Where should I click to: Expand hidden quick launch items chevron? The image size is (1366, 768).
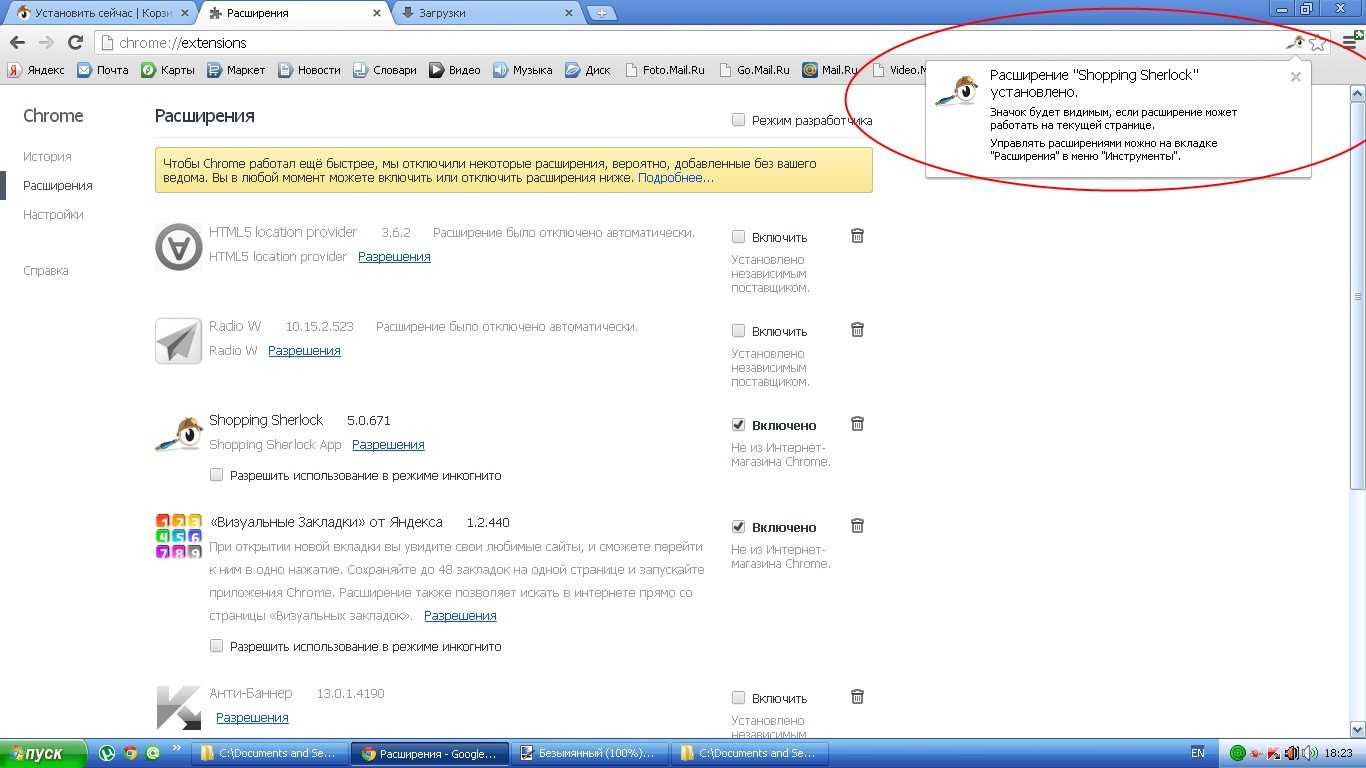click(x=177, y=748)
